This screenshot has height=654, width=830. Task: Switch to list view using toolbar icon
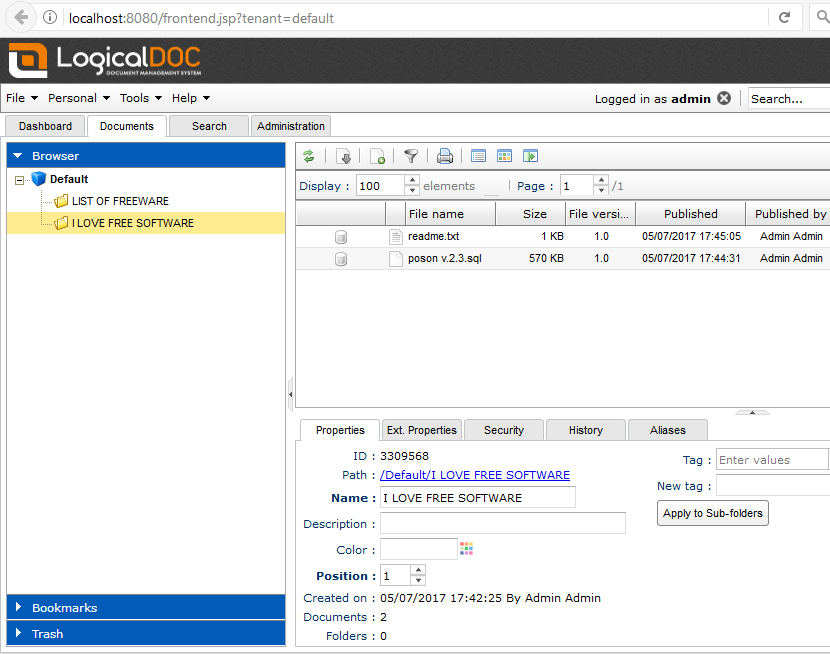coord(478,156)
